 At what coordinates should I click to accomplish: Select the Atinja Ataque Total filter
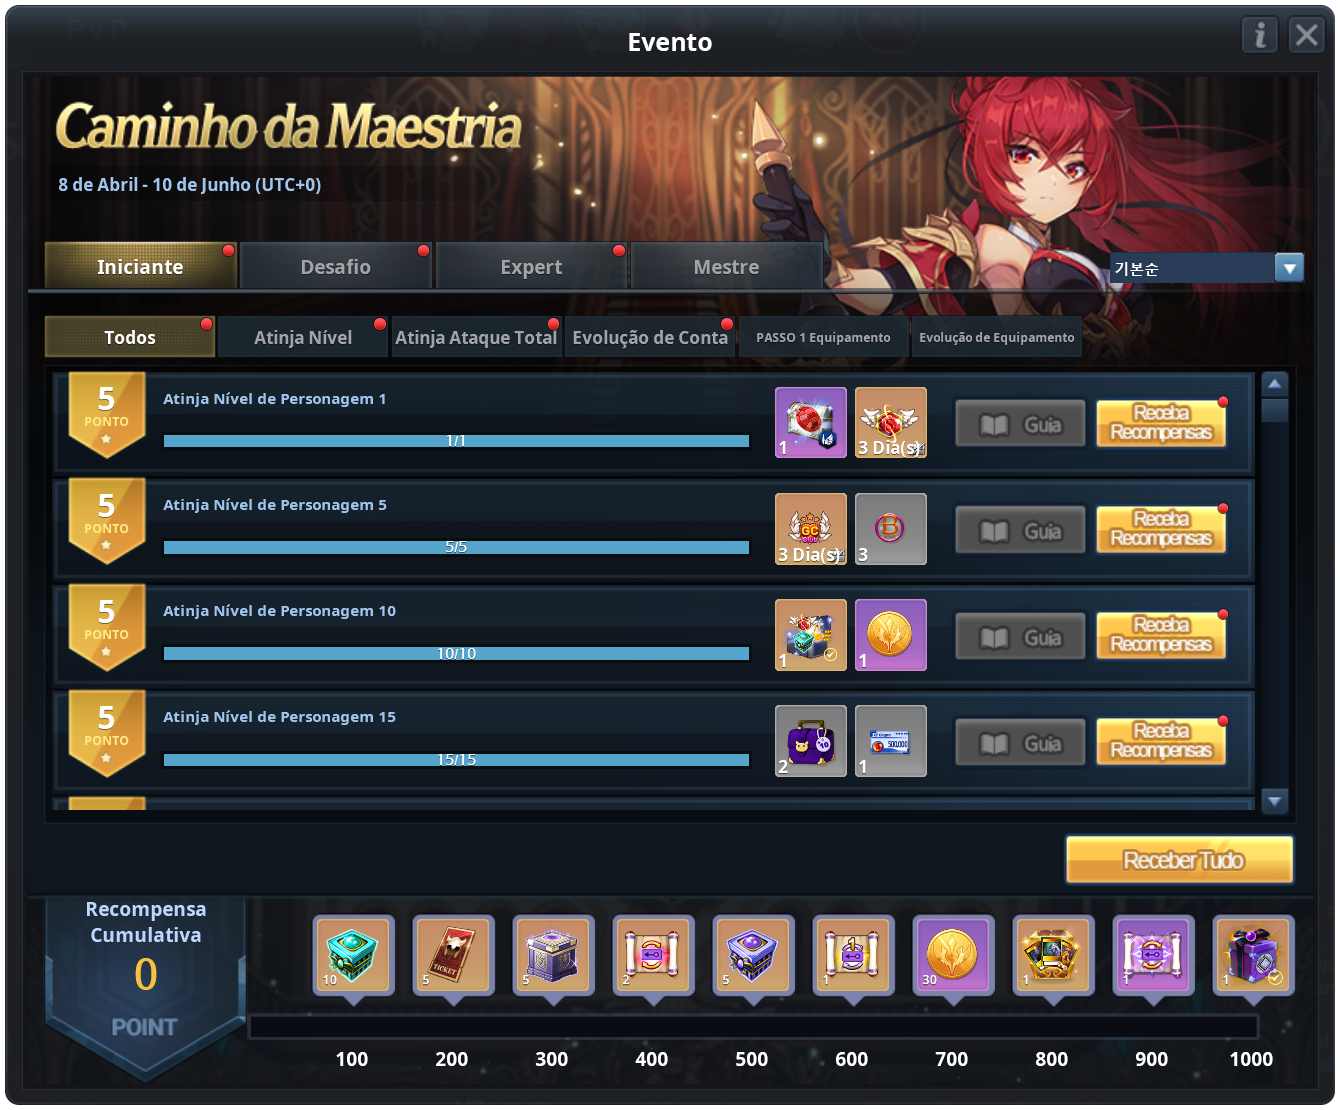pyautogui.click(x=476, y=337)
